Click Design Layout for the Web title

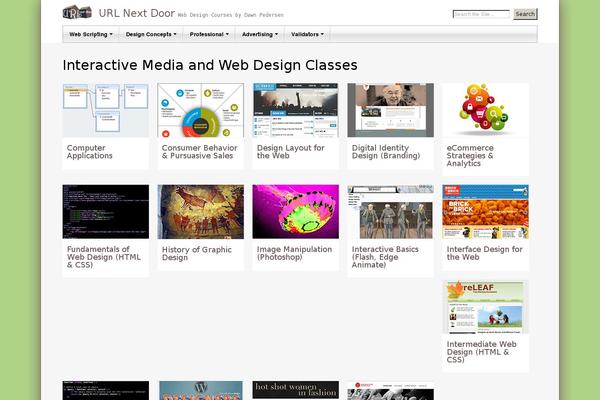coord(290,152)
